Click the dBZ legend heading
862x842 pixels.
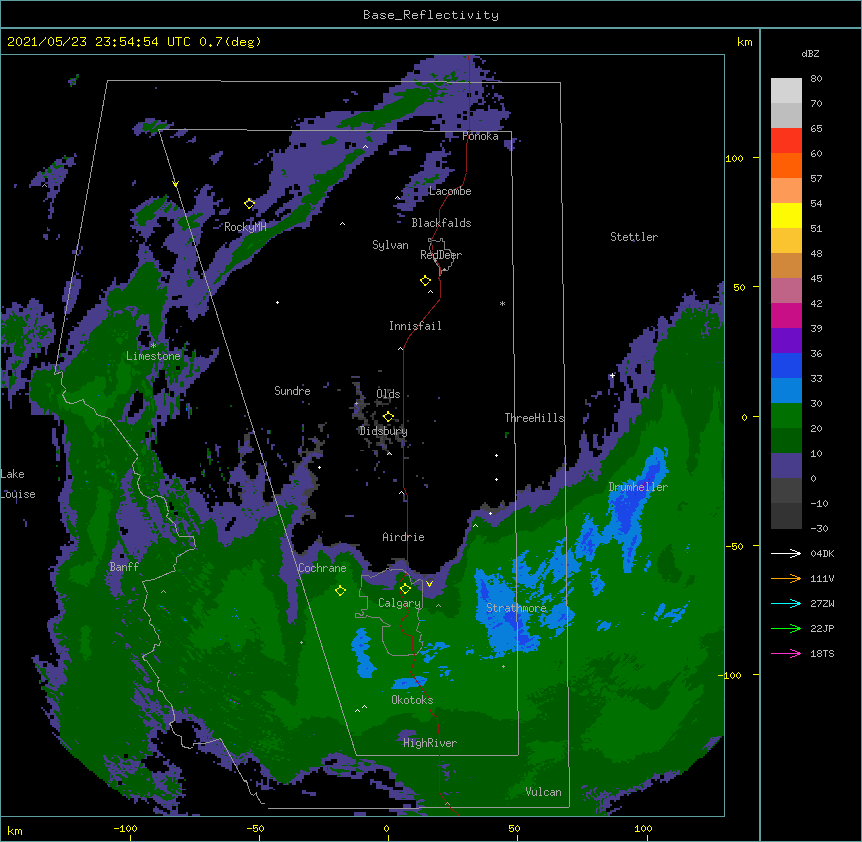tap(810, 53)
